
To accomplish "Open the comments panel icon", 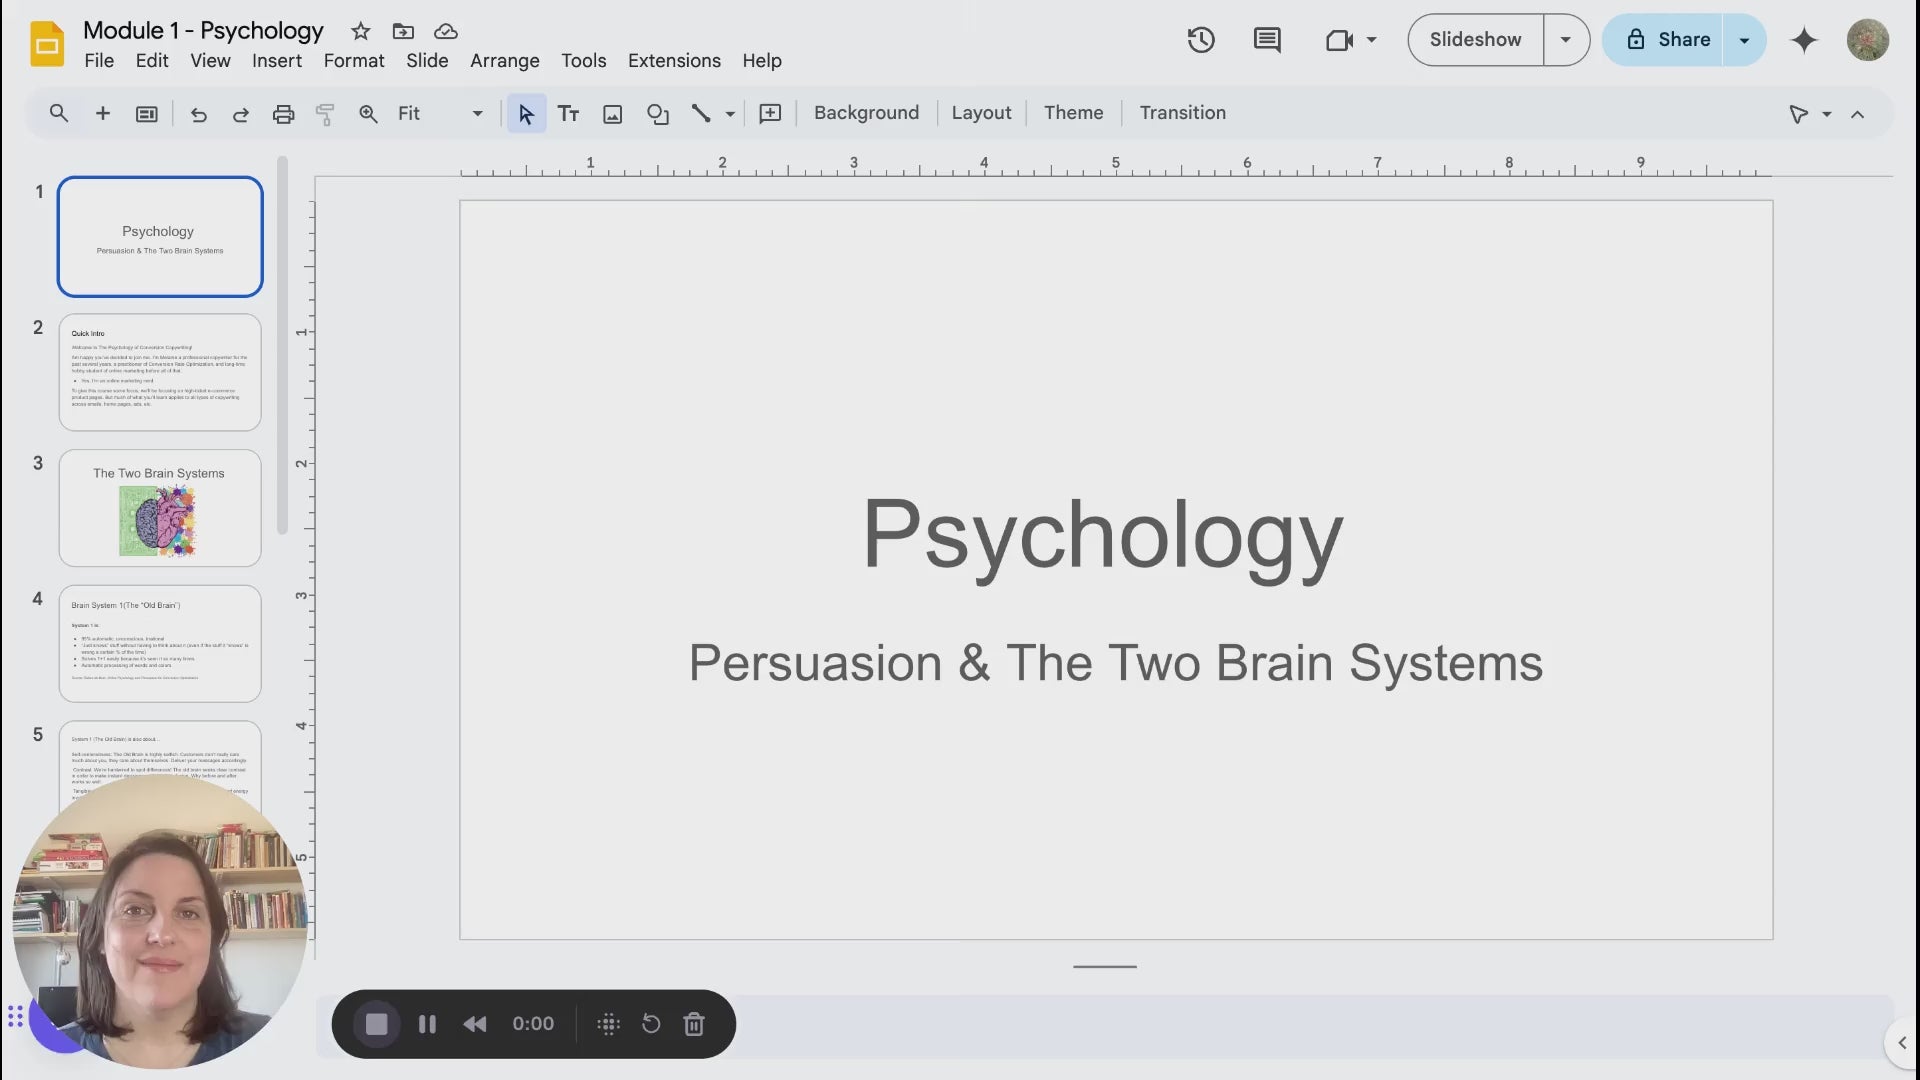I will [1266, 40].
